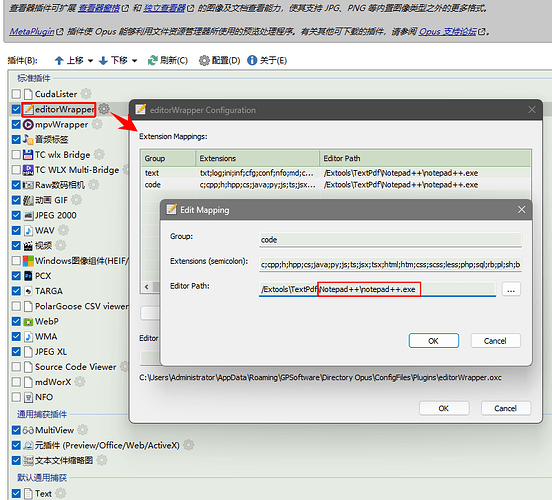Click gear icon next to MultiView
Image resolution: width=552 pixels, height=500 pixels.
(x=83, y=430)
